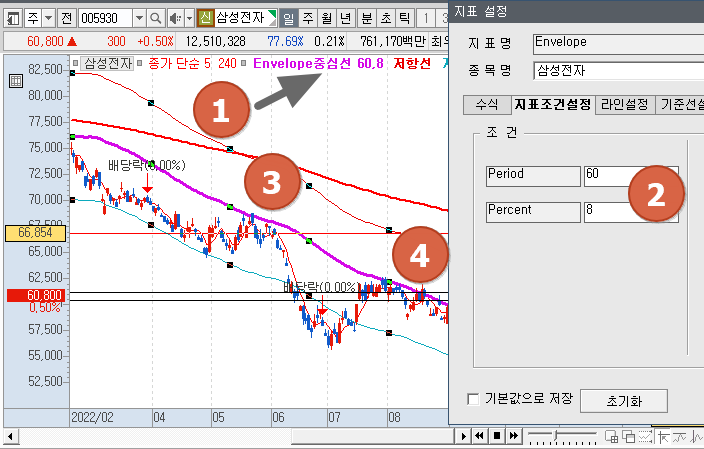The width and height of the screenshot is (704, 449).
Task: Select the 주 weekly period button
Action: 308,18
